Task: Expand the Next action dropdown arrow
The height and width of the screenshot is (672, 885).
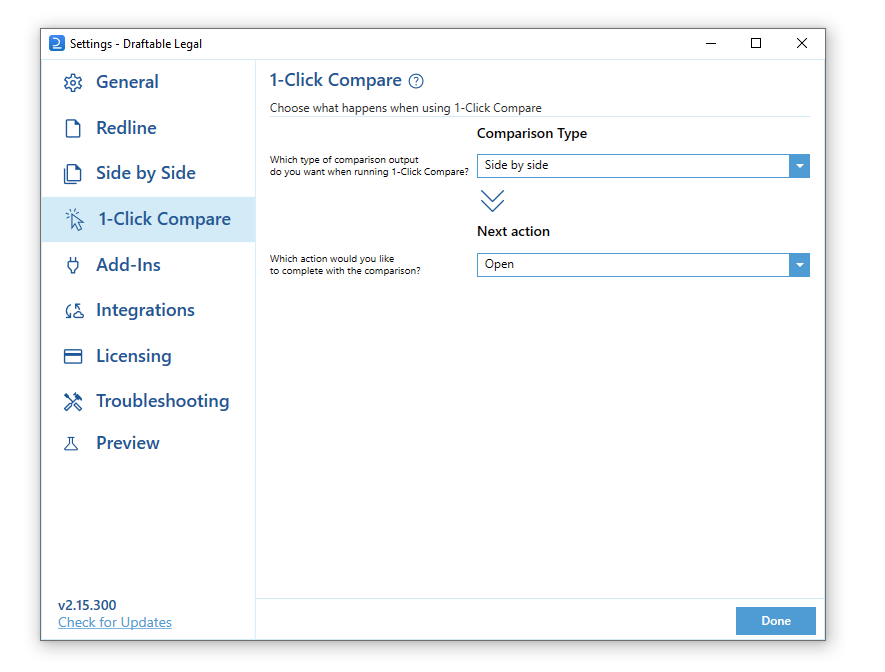Action: pos(799,265)
